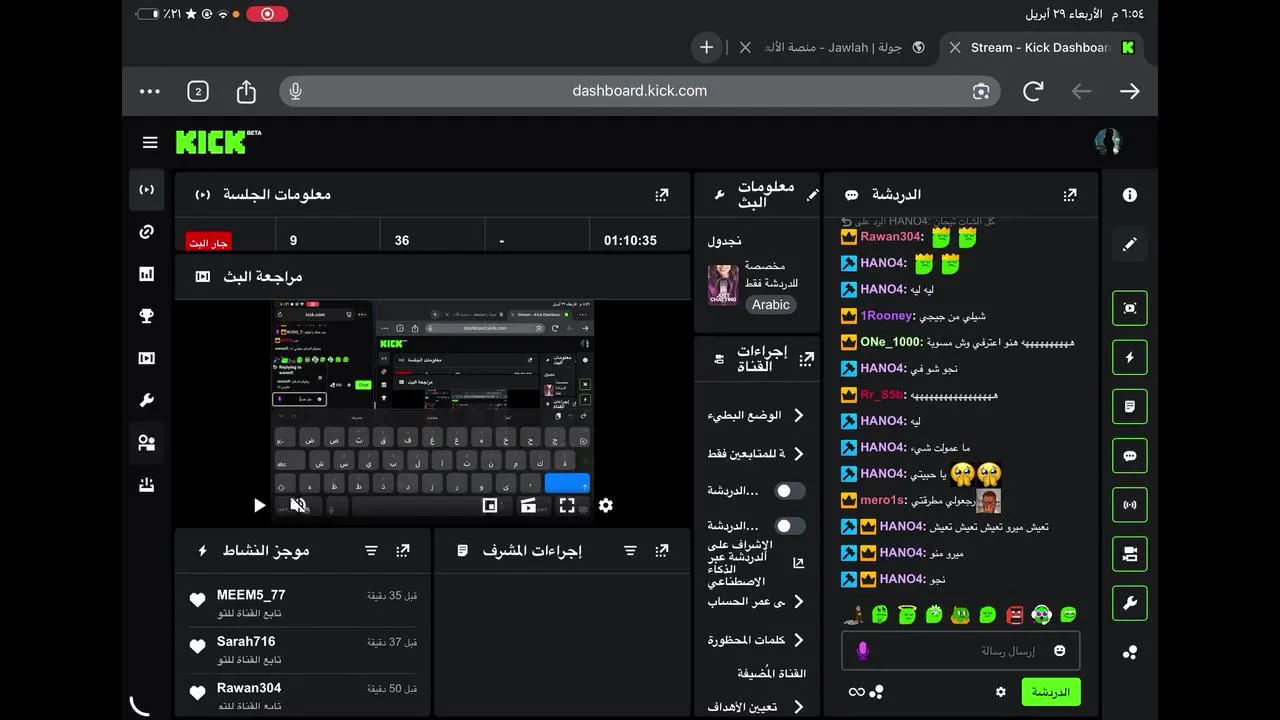
Task: Open analytics bar chart icon in sidebar
Action: pyautogui.click(x=147, y=274)
